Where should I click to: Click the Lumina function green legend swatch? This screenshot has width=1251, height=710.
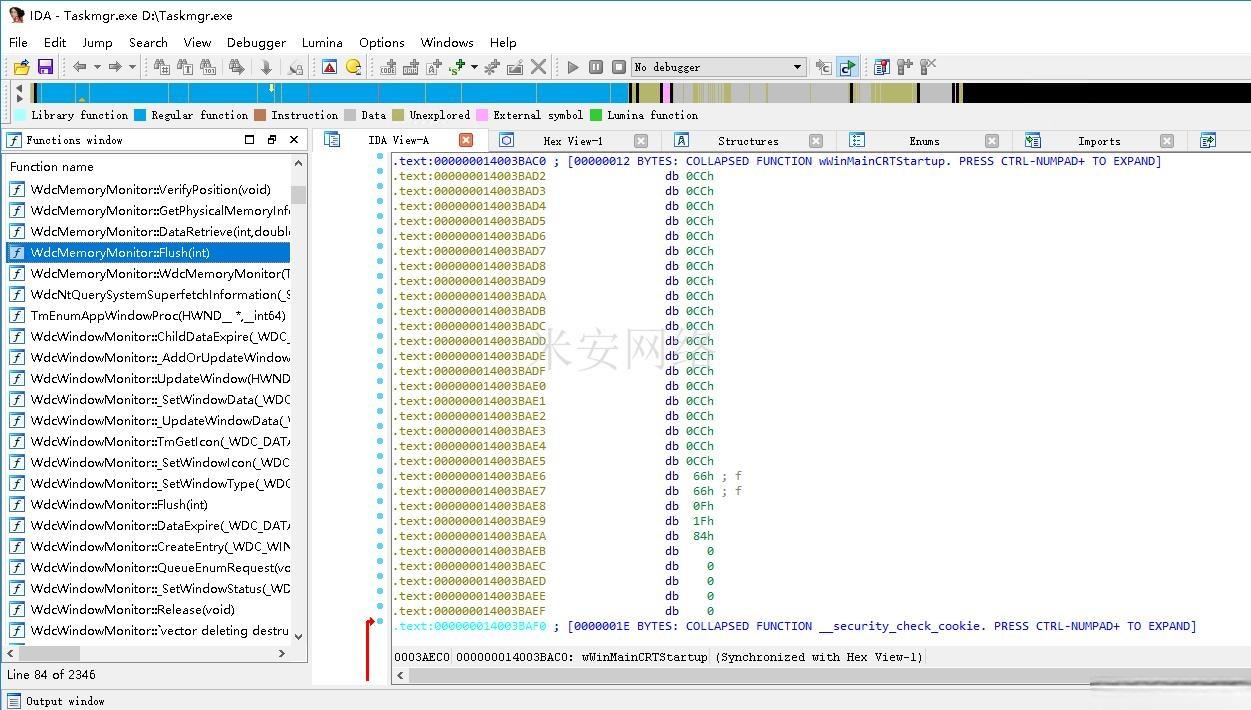597,115
